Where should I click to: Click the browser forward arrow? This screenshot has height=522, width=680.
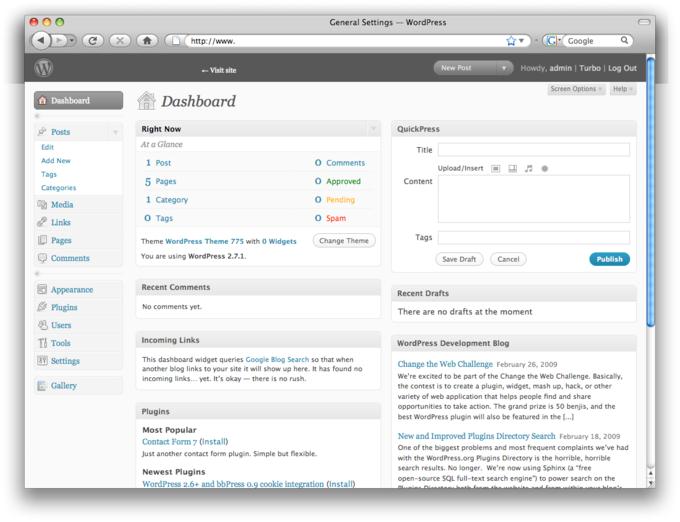click(59, 41)
